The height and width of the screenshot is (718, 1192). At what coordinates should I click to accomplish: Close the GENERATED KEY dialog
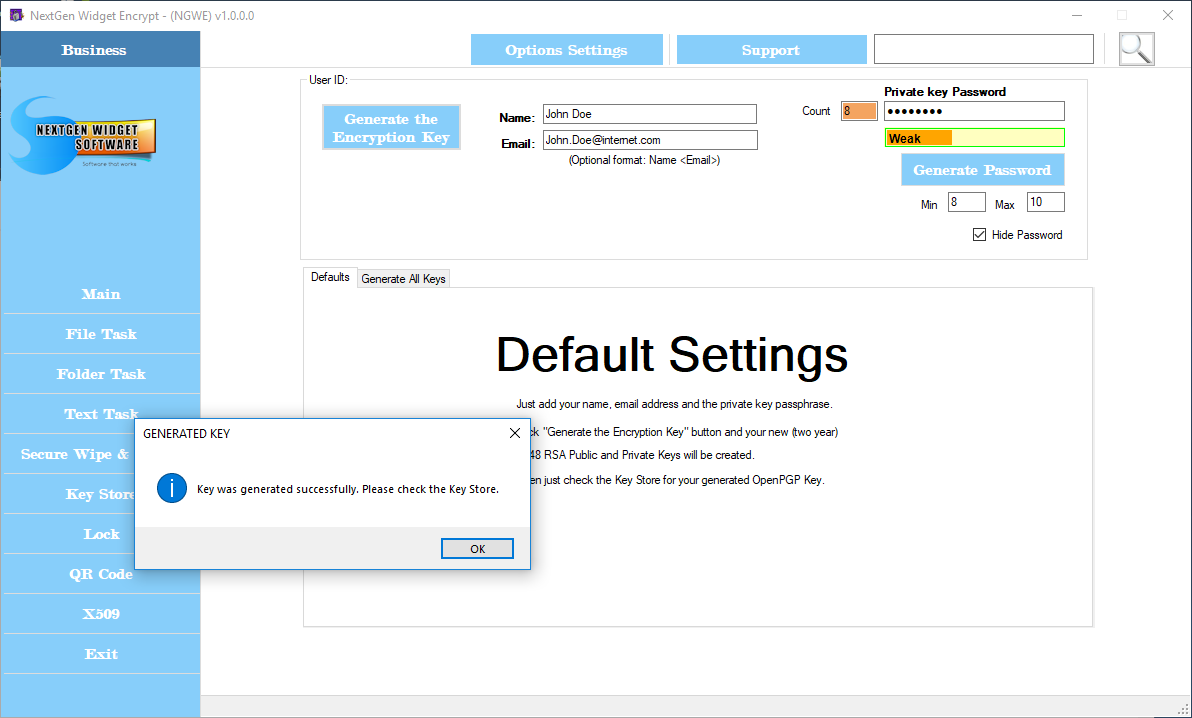tap(515, 433)
